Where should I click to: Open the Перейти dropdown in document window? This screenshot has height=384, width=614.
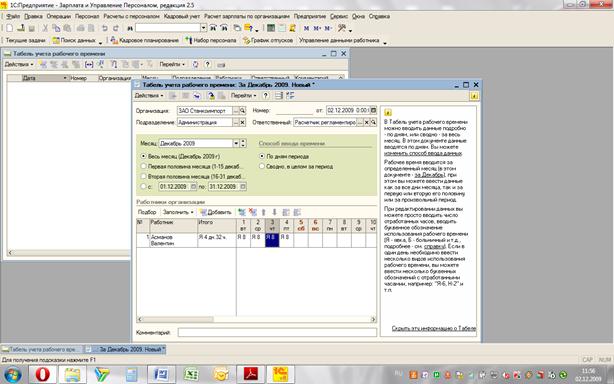[x=243, y=96]
